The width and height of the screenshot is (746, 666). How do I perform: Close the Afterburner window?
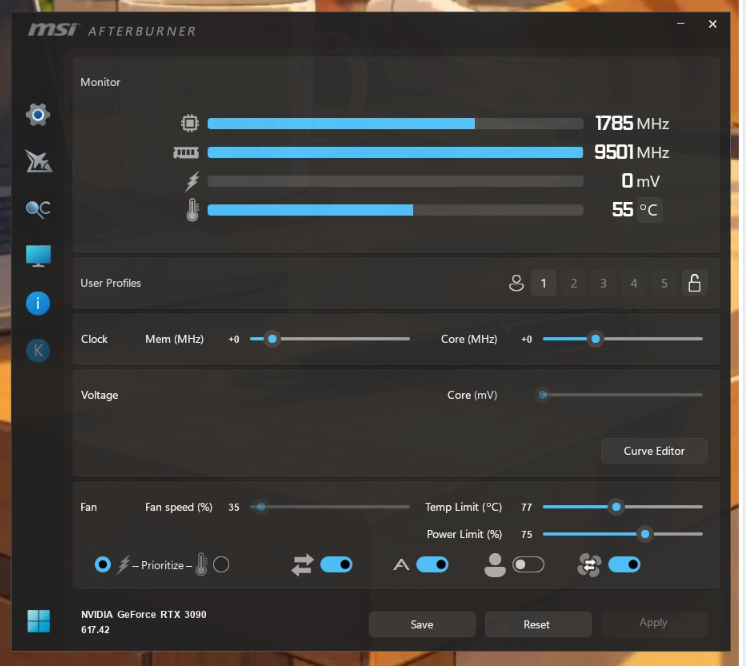712,24
